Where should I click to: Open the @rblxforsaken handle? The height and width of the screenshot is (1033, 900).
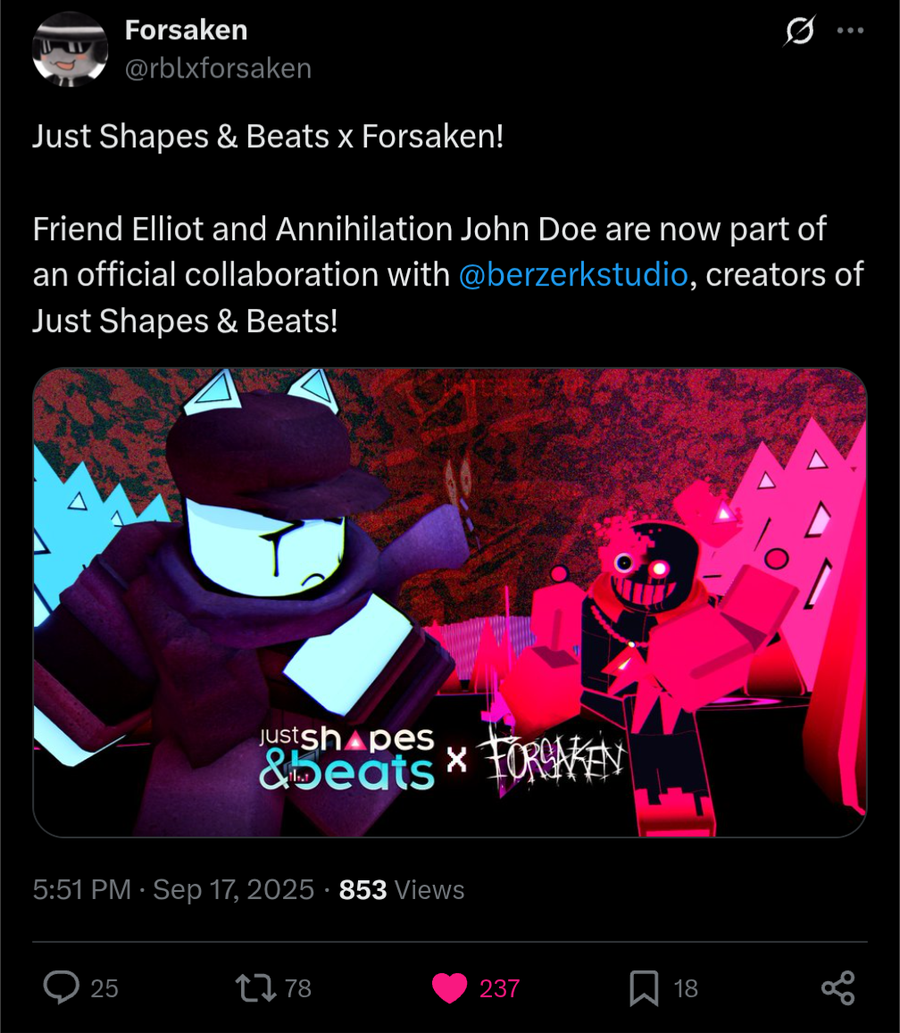pos(218,69)
